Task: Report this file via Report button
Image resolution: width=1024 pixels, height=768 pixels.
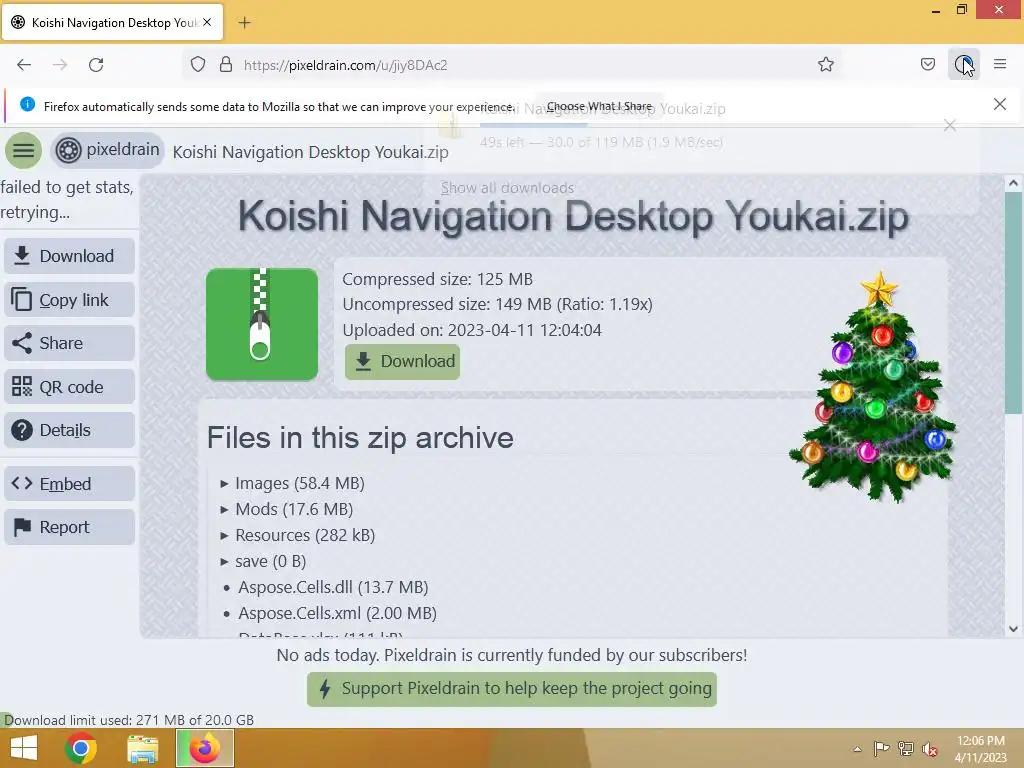Action: point(69,527)
